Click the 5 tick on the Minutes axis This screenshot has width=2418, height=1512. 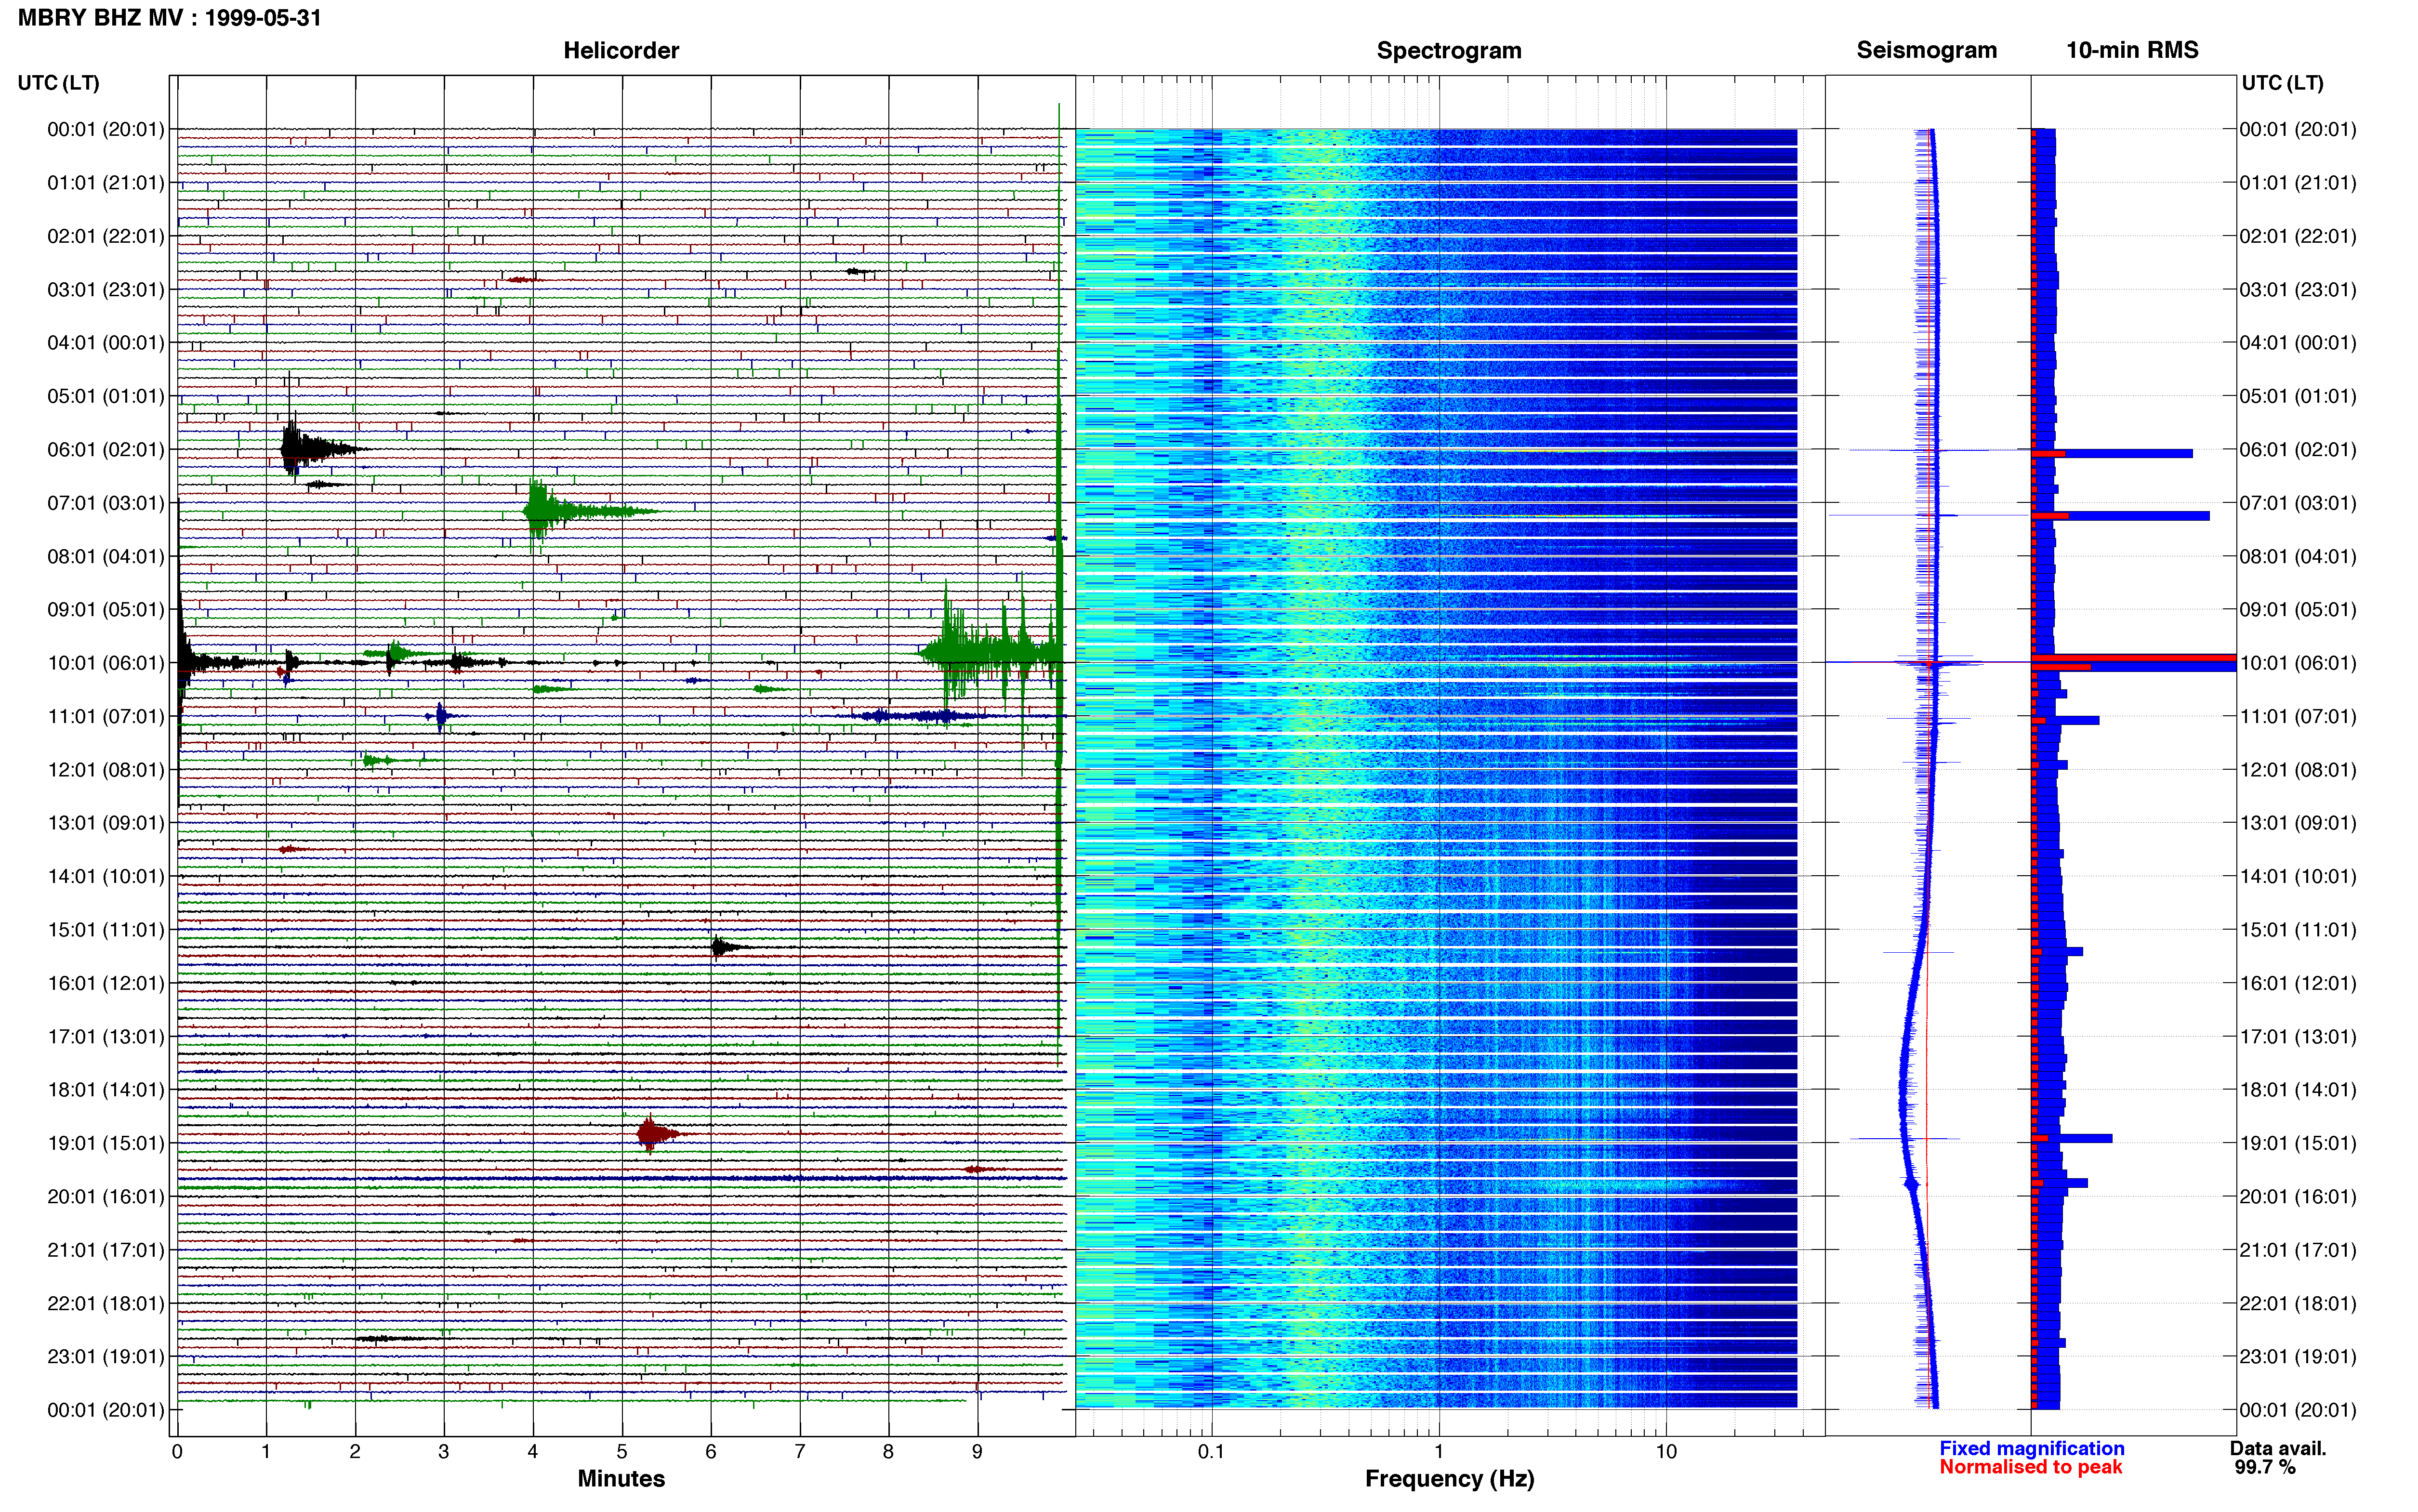point(622,1452)
